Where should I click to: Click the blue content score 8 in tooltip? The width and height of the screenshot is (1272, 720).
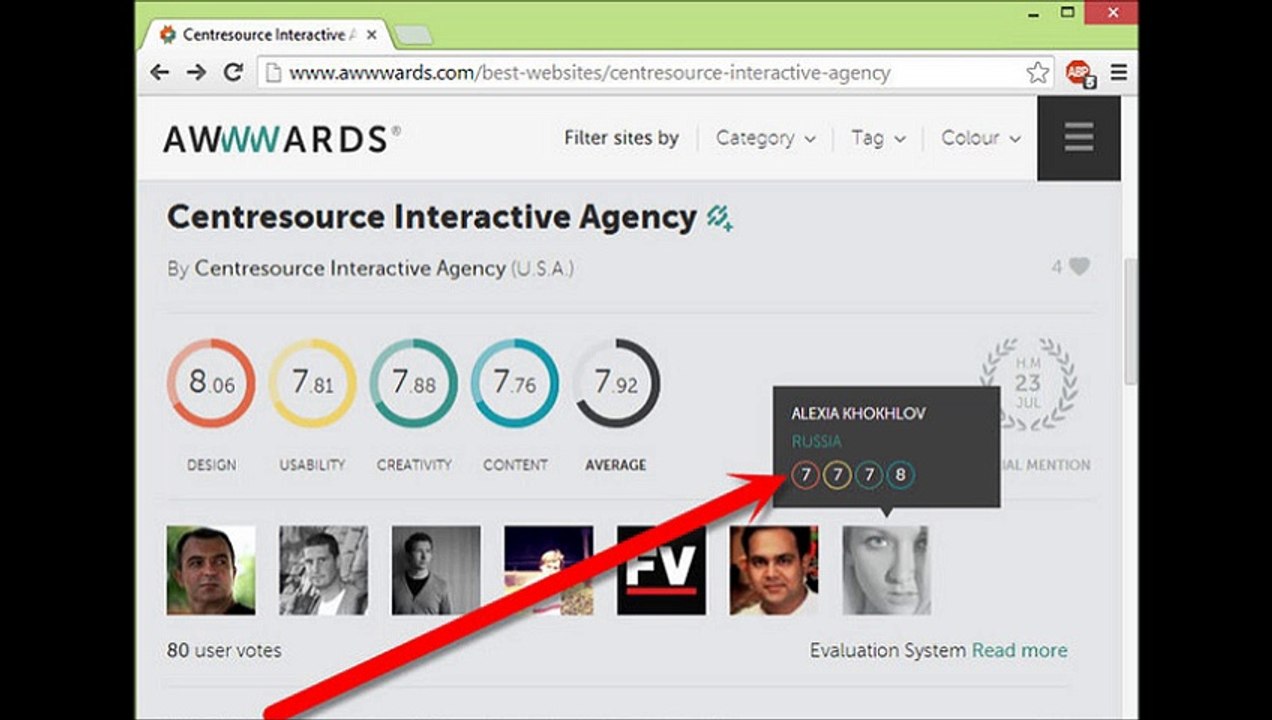(x=900, y=475)
